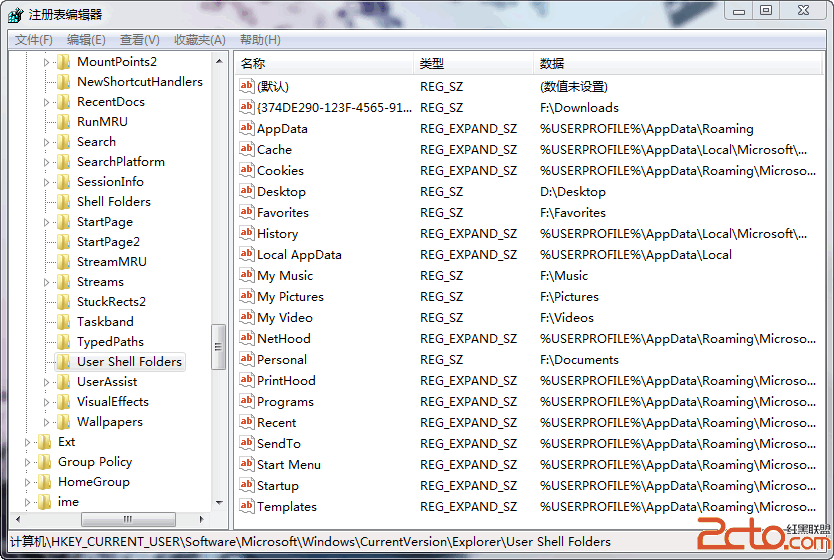Open the 查看(V) menu

point(139,40)
